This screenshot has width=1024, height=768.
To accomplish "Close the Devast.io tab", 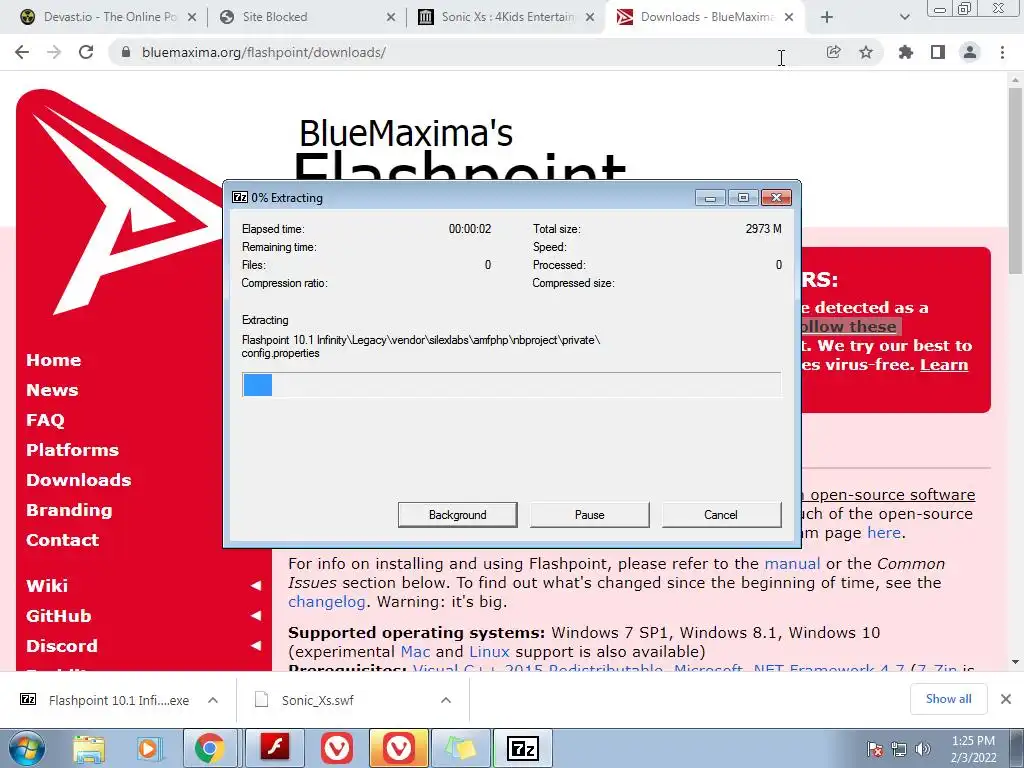I will coord(192,17).
